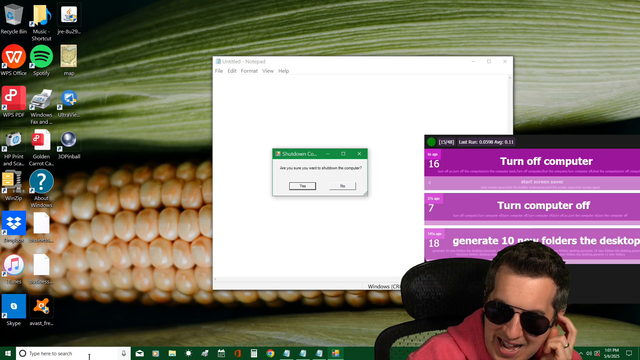Select the Golden Carrot desktop icon
Image resolution: width=640 pixels, height=360 pixels.
[x=41, y=149]
